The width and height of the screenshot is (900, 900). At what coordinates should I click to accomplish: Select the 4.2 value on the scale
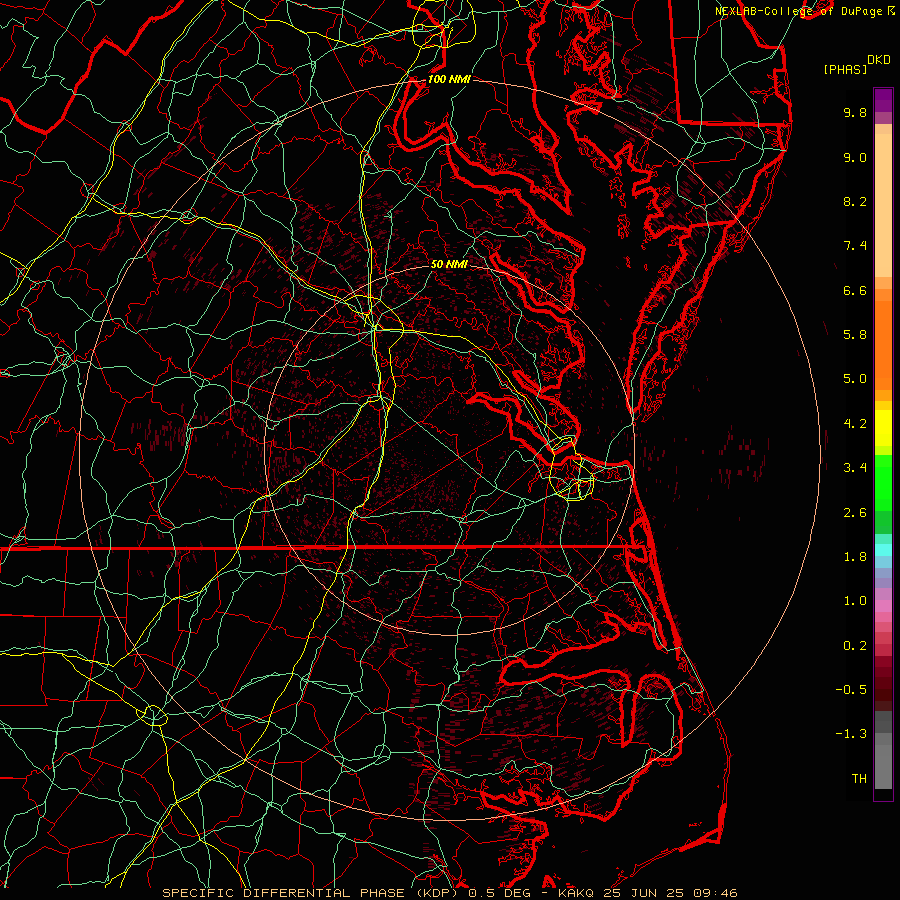[855, 424]
